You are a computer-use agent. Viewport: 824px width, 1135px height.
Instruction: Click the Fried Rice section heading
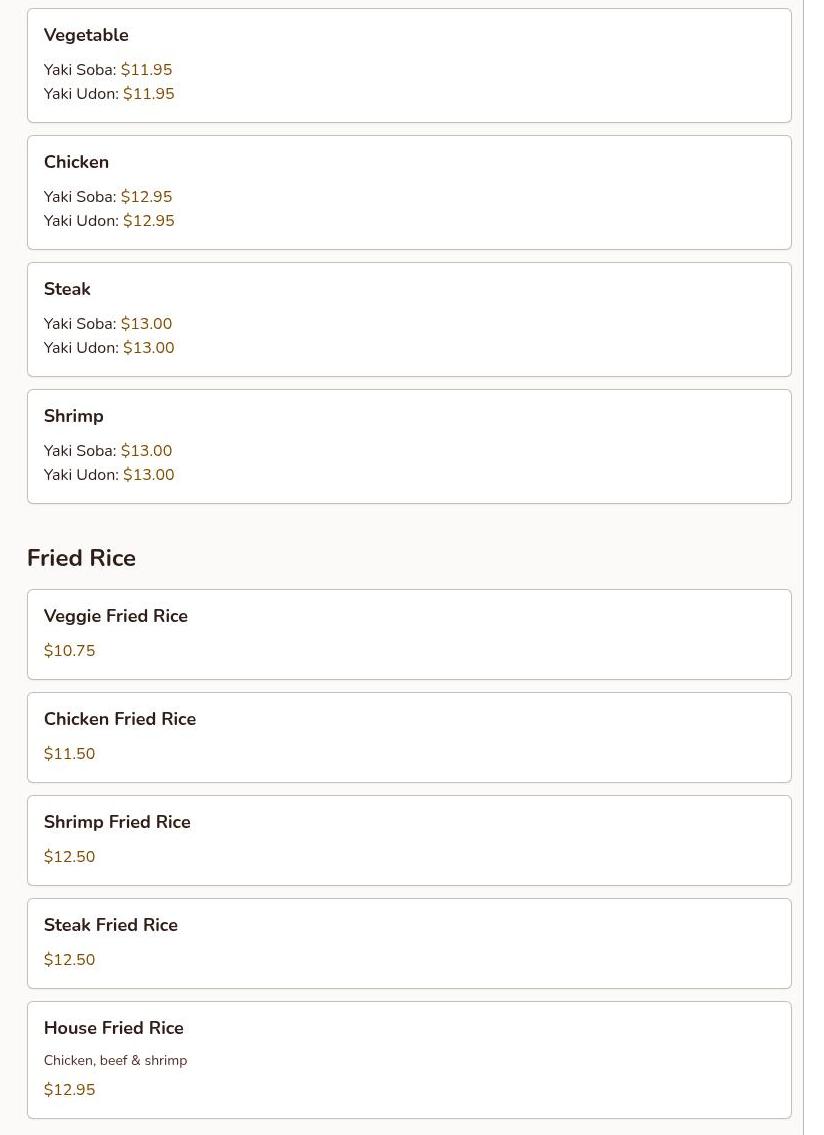pyautogui.click(x=81, y=557)
